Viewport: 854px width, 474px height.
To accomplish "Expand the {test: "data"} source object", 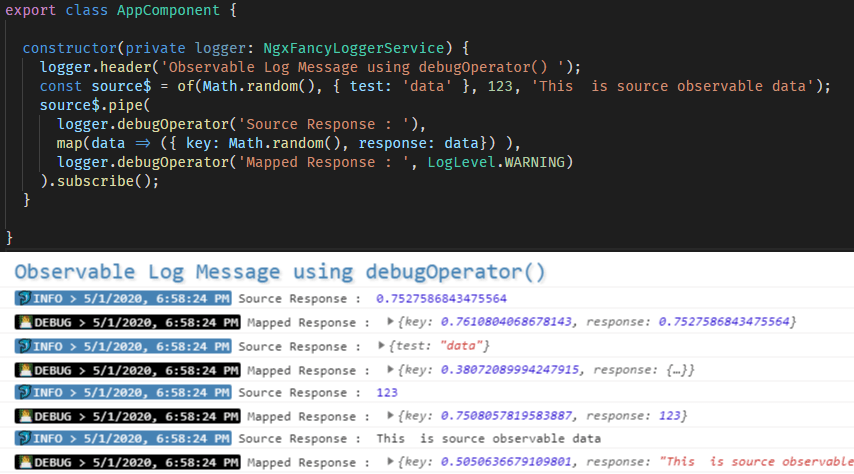I will click(x=381, y=345).
